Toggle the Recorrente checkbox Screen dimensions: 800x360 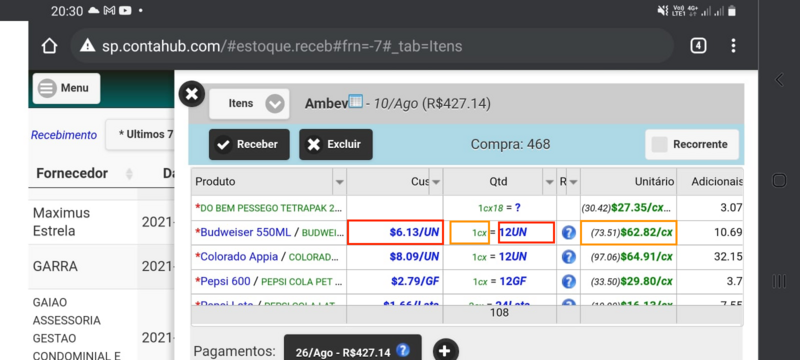tap(692, 144)
